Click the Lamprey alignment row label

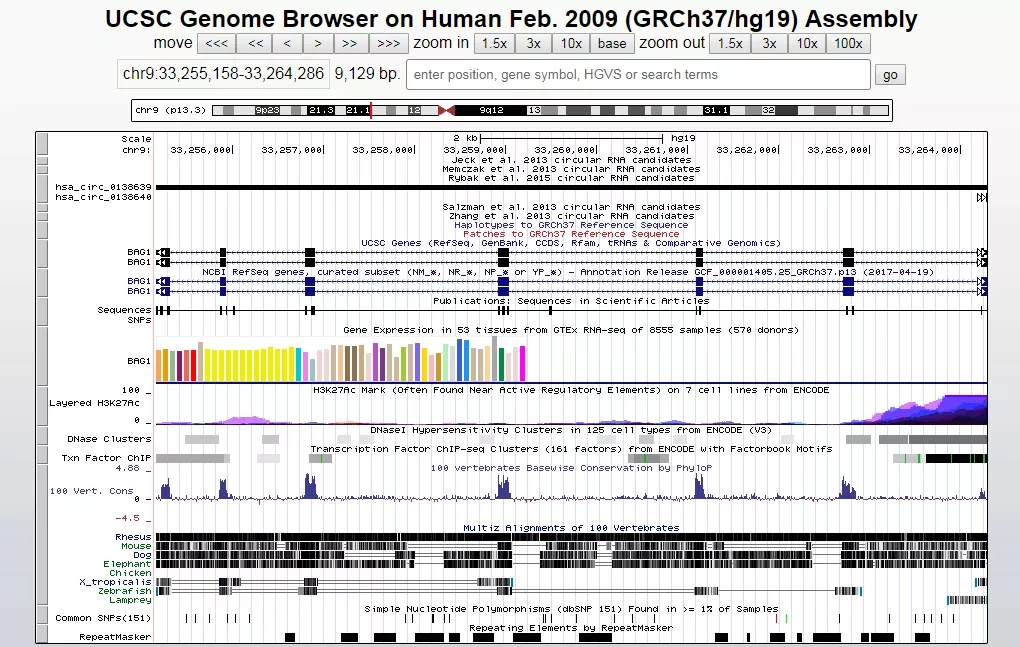point(130,601)
